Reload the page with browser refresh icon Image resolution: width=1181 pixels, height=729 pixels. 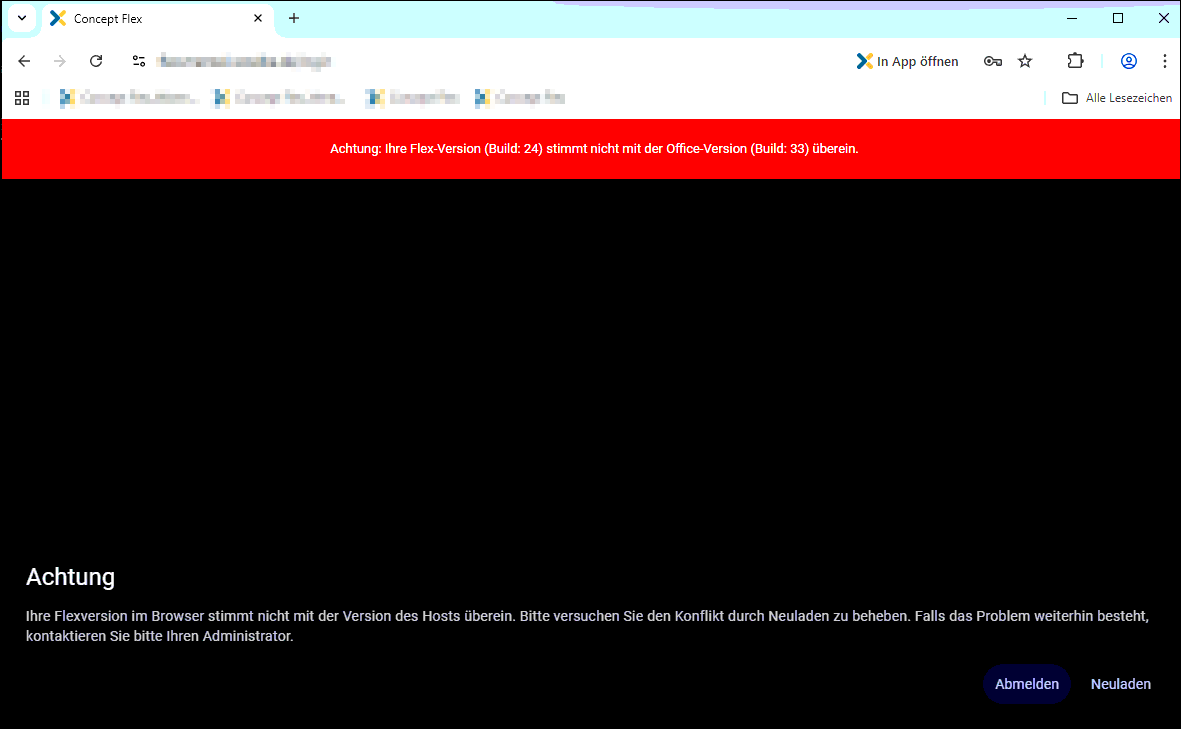(96, 61)
